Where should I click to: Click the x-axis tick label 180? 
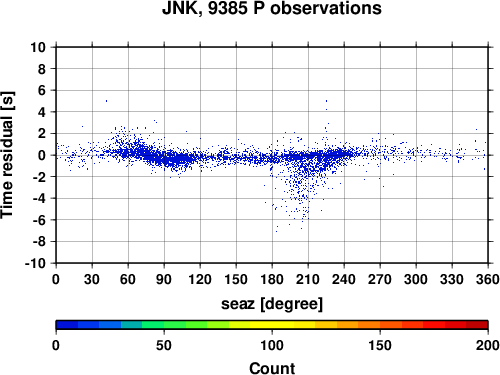click(272, 279)
